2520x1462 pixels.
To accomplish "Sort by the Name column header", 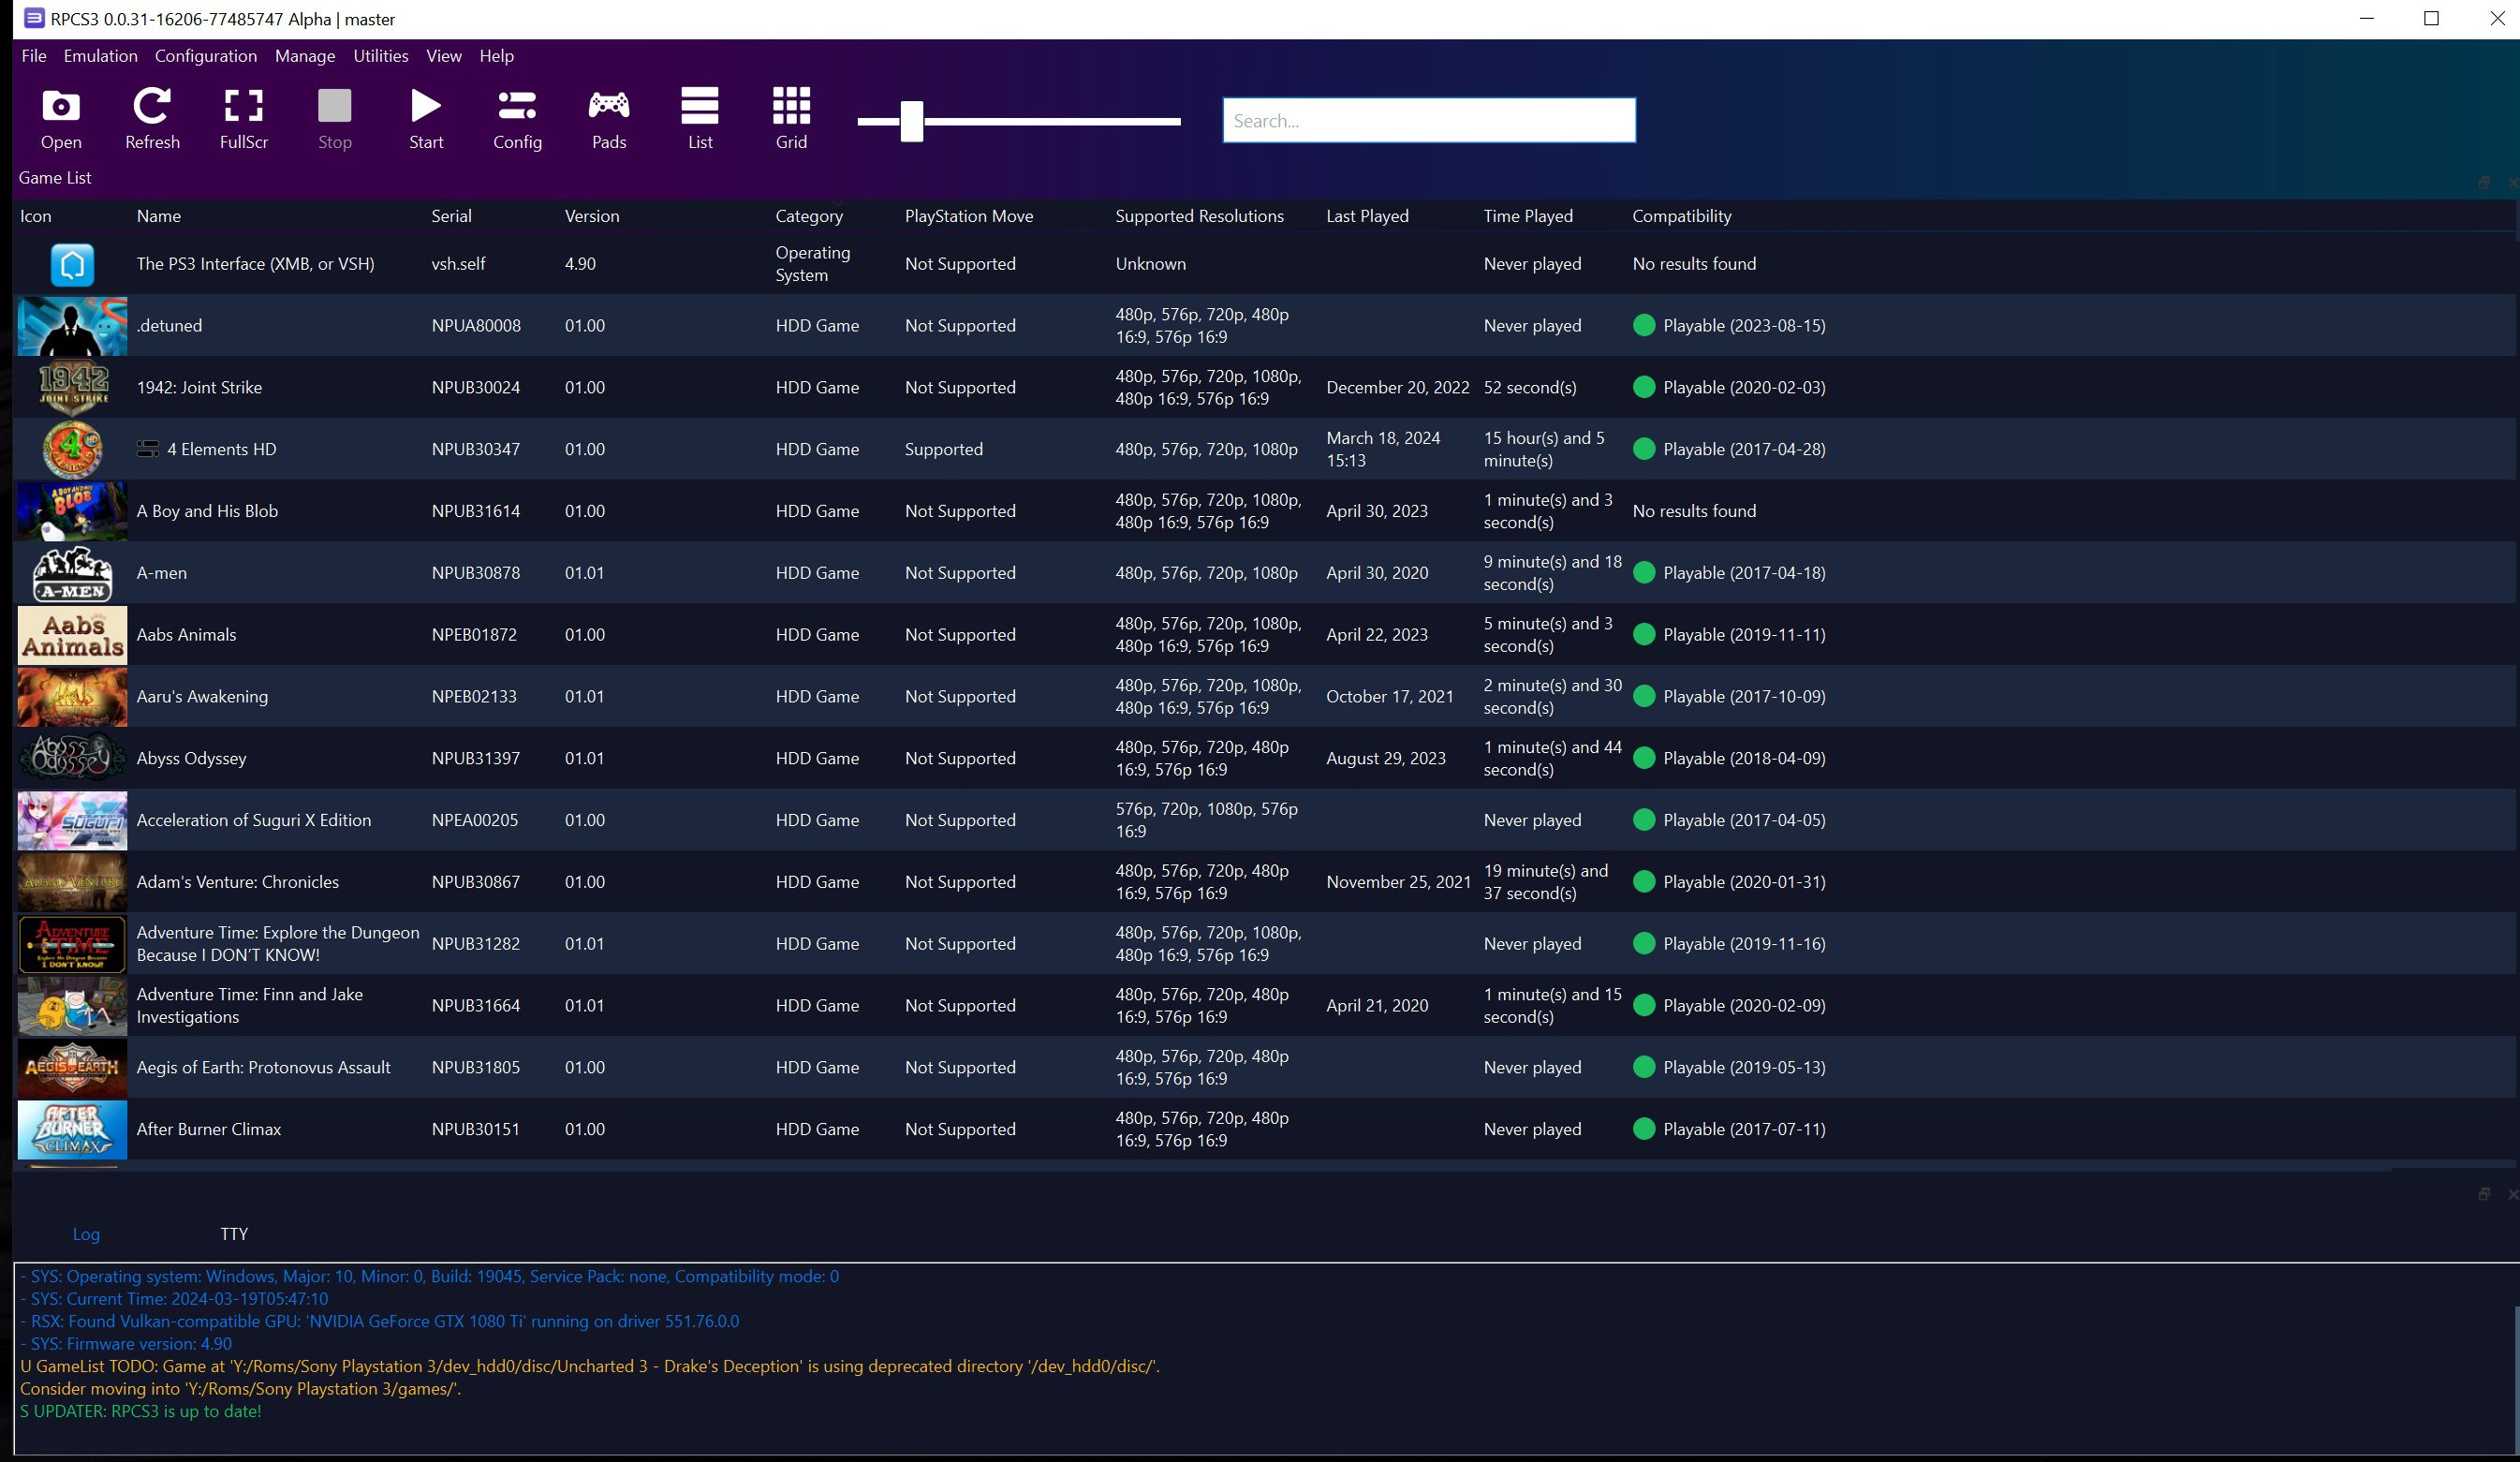I will (x=159, y=216).
